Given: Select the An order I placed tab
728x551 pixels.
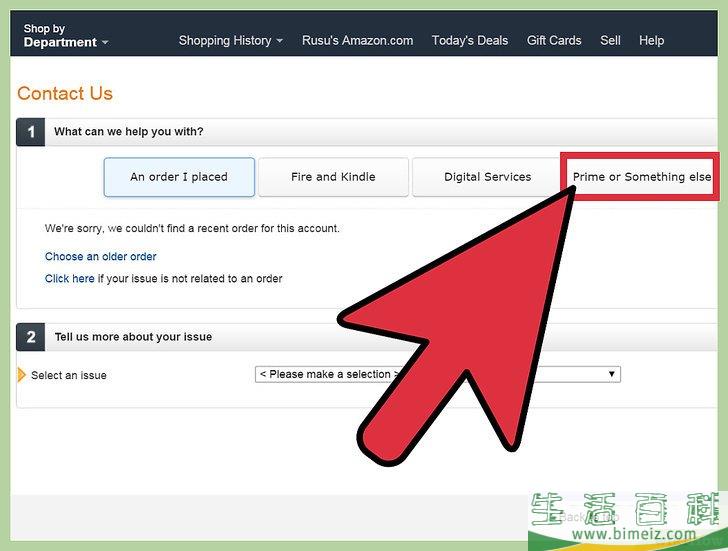Looking at the screenshot, I should tap(179, 177).
